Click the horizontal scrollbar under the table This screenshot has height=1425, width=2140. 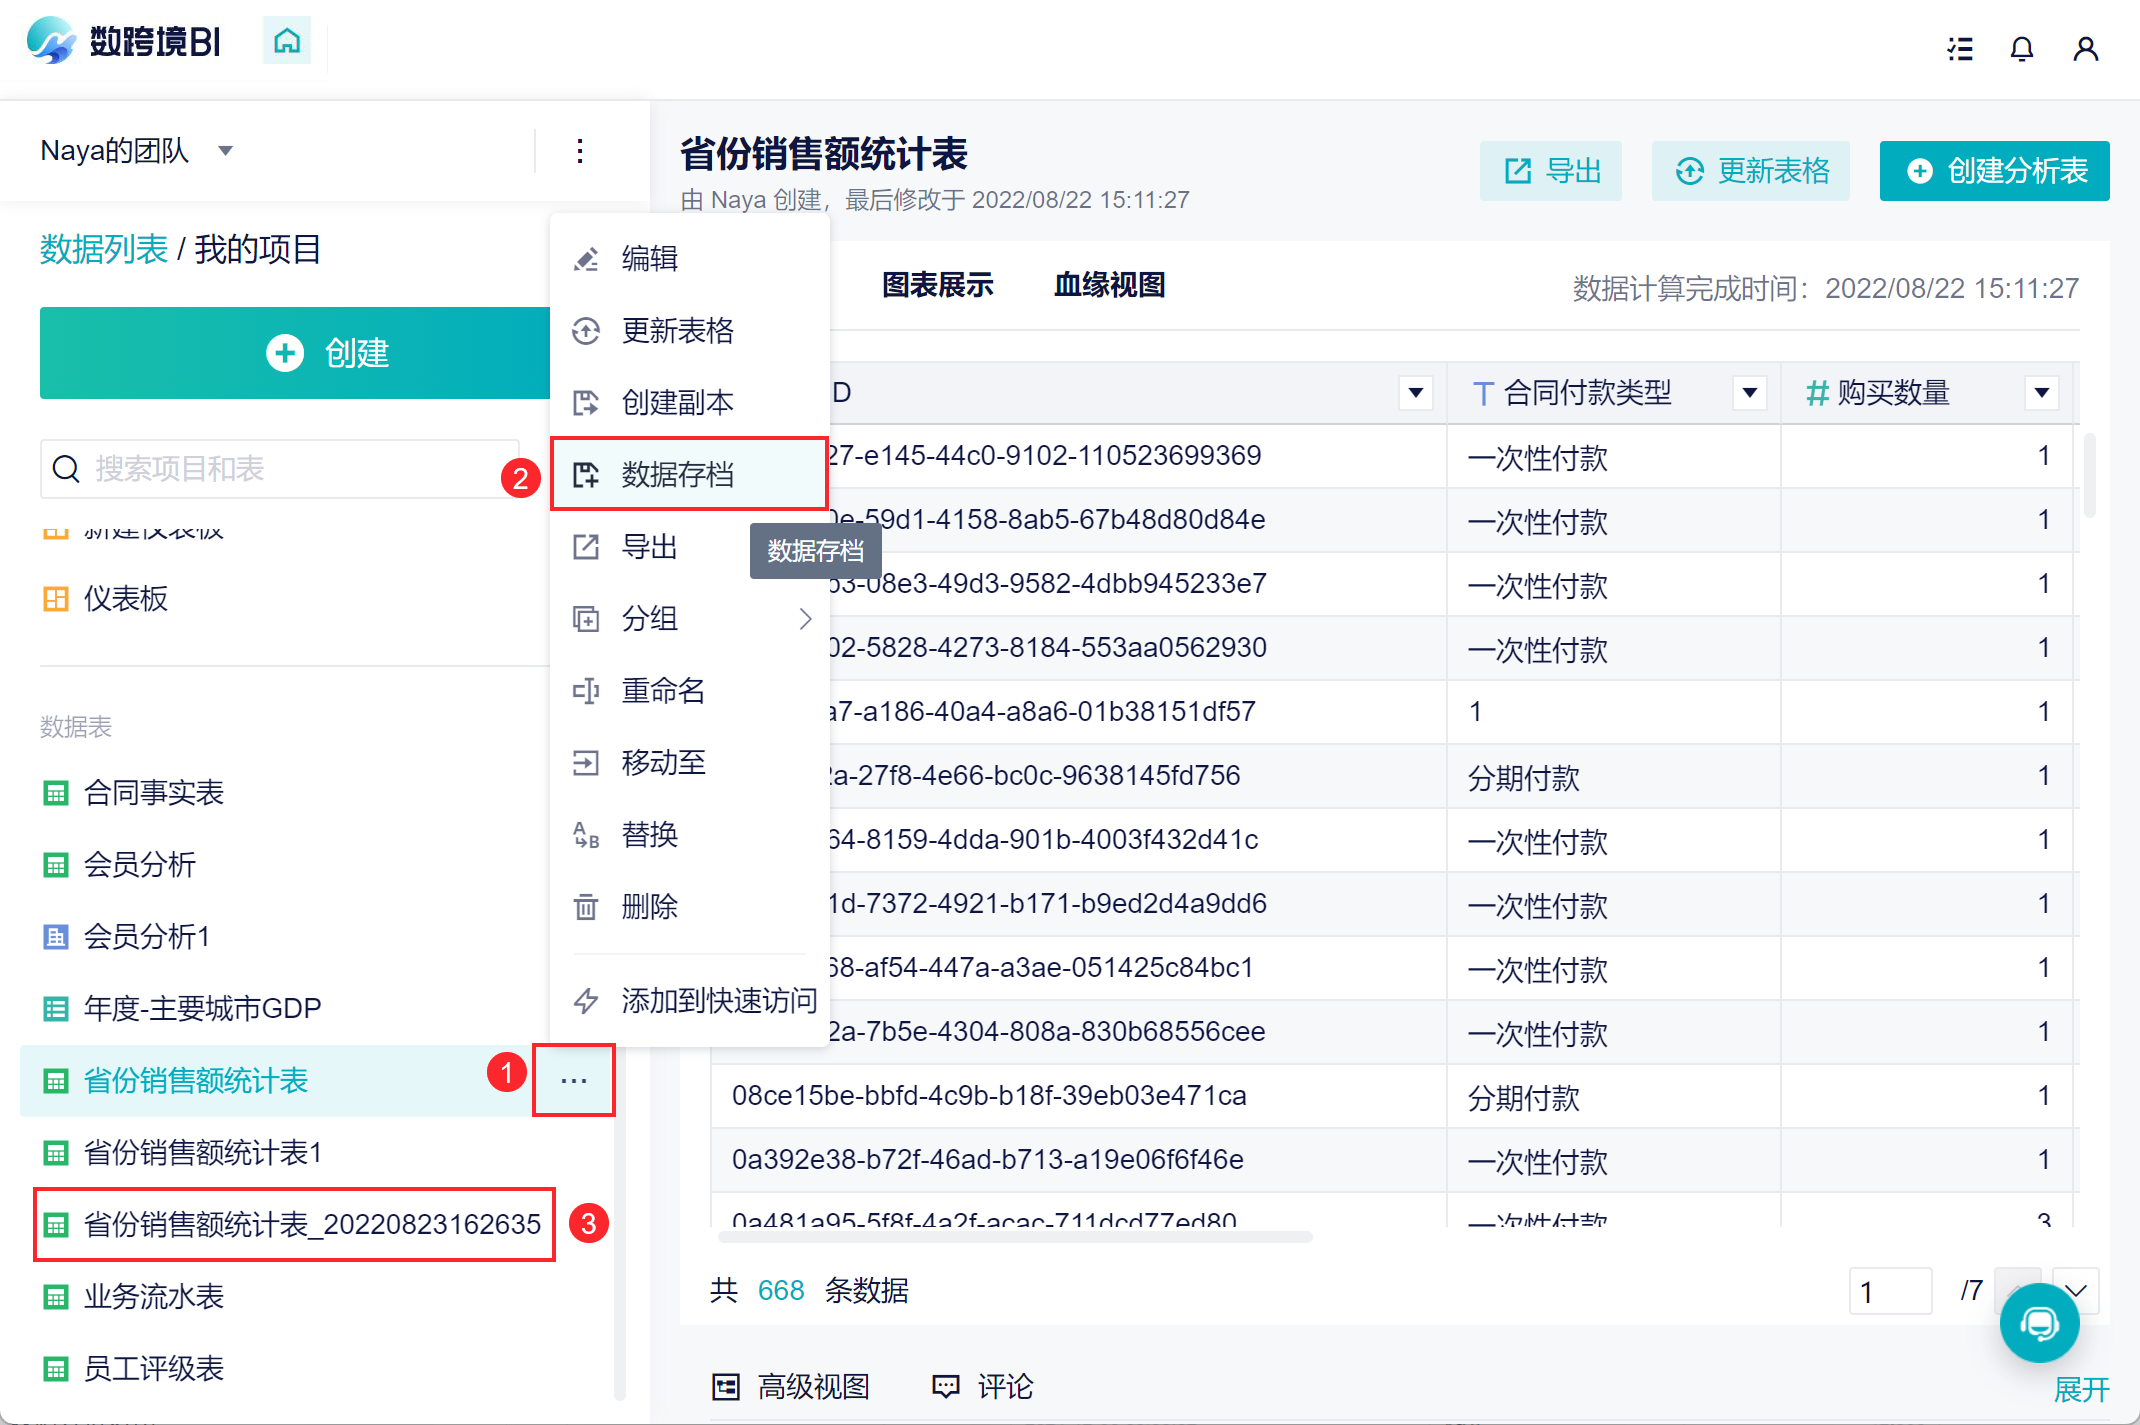1014,1237
